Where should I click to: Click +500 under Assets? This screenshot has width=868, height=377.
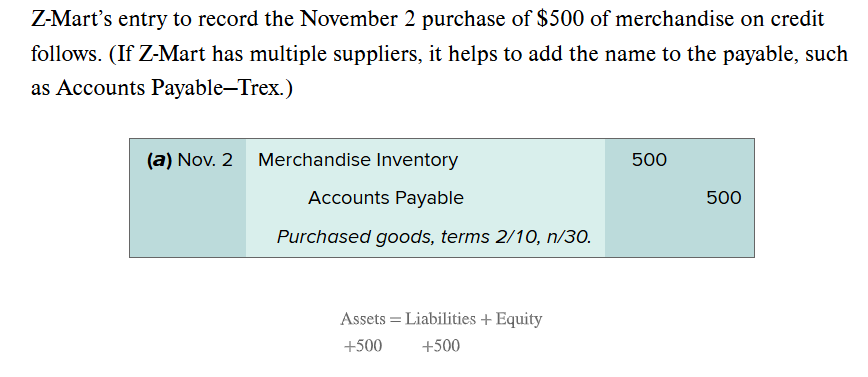point(363,346)
